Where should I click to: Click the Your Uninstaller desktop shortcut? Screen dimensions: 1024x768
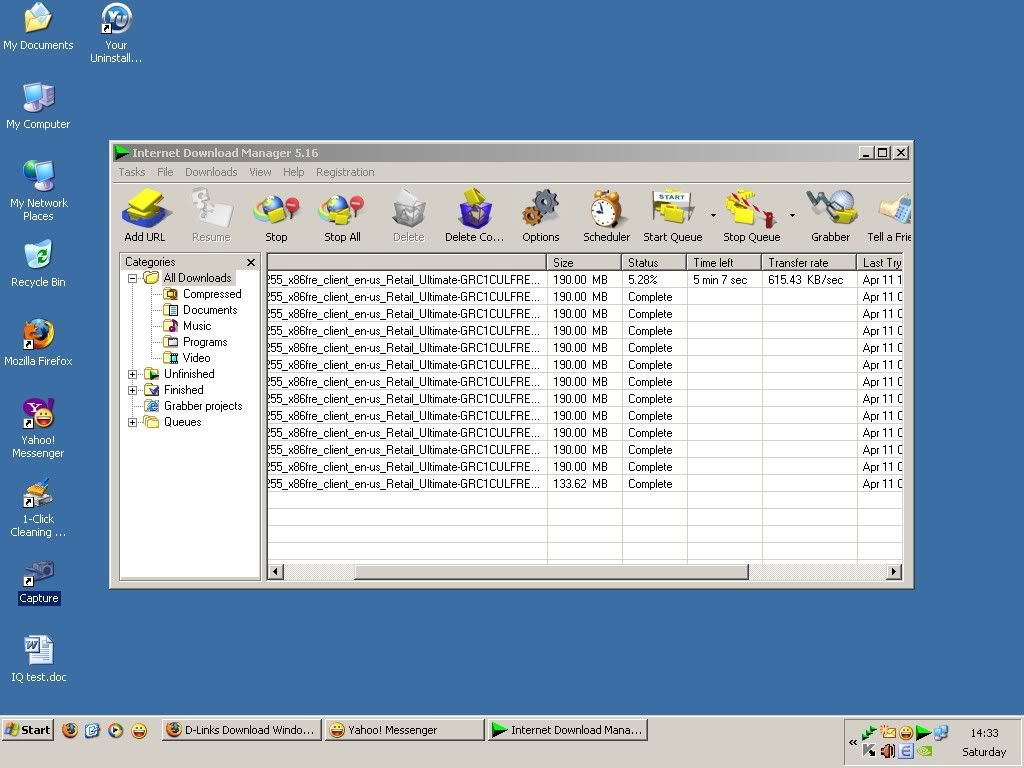click(x=116, y=33)
